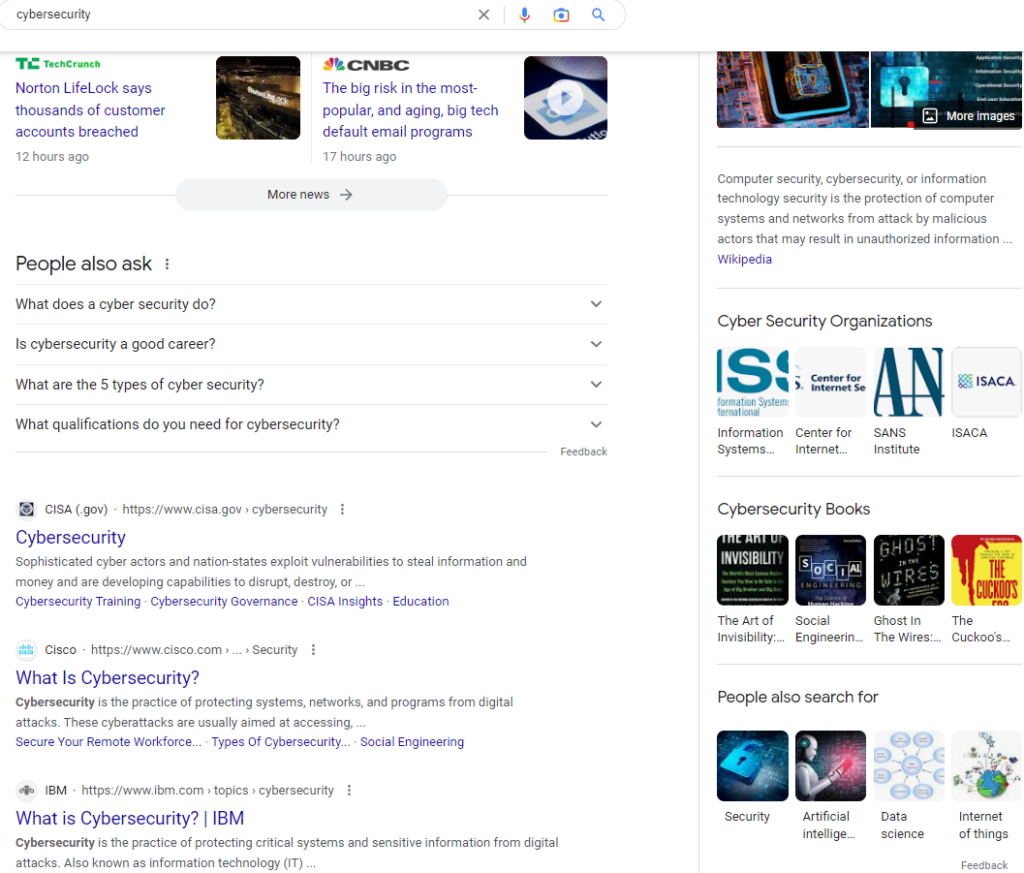Click the cisco.com URL breadcrumb
1024x873 pixels.
pos(194,650)
